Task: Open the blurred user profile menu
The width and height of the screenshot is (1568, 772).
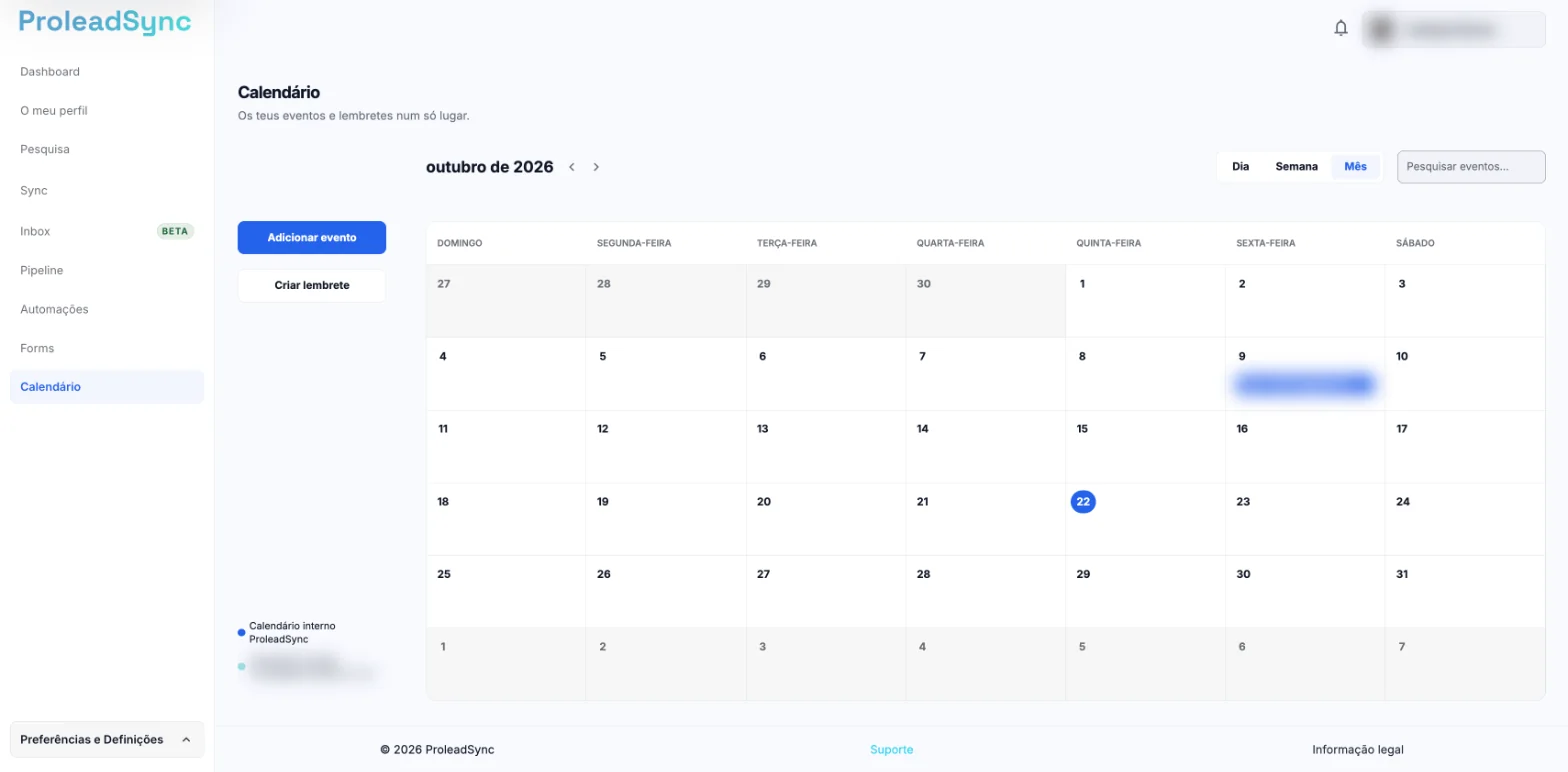Action: 1453,30
